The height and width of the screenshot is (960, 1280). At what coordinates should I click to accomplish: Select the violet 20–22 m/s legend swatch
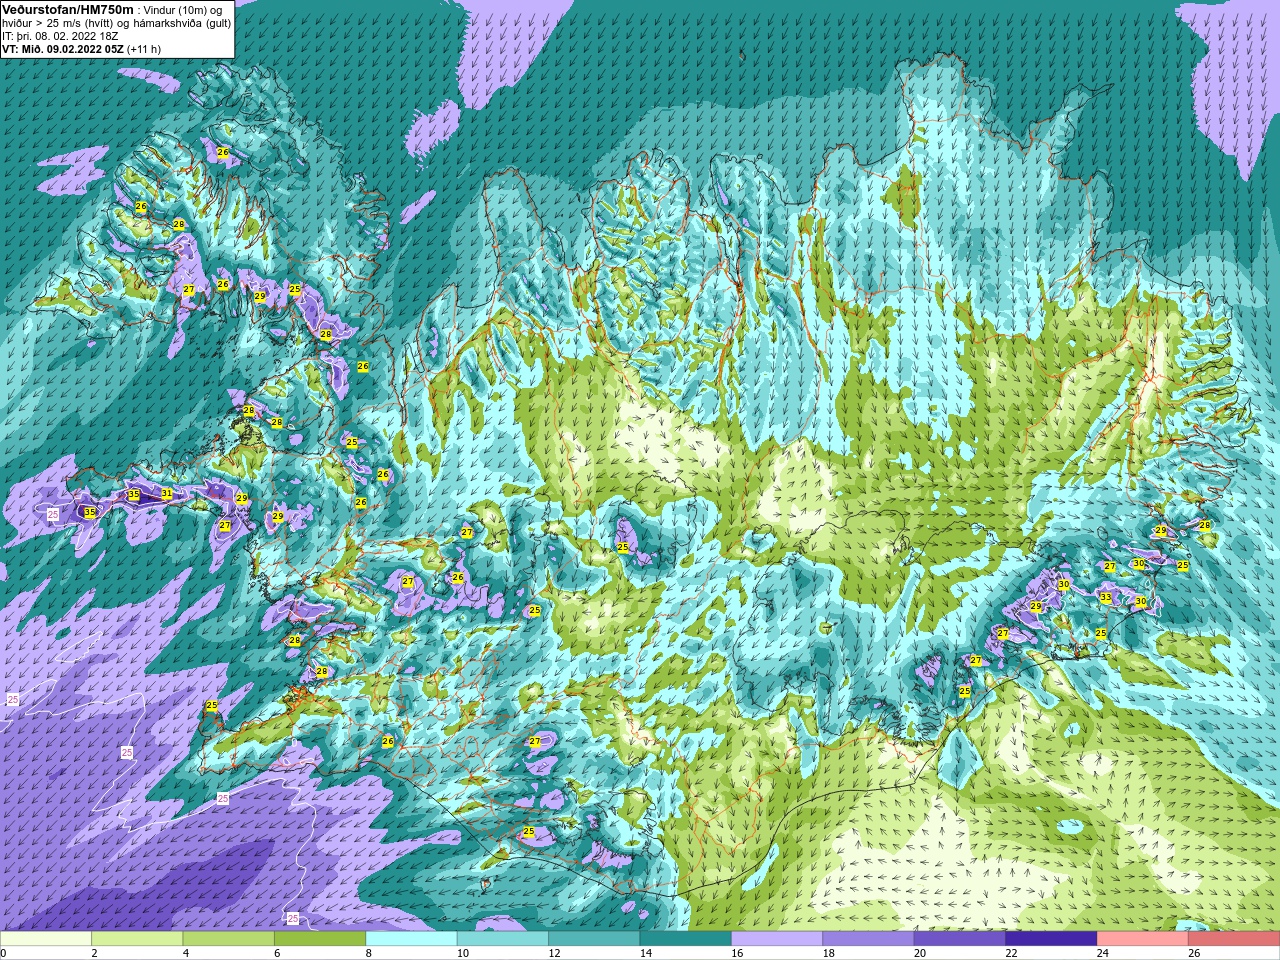960,939
